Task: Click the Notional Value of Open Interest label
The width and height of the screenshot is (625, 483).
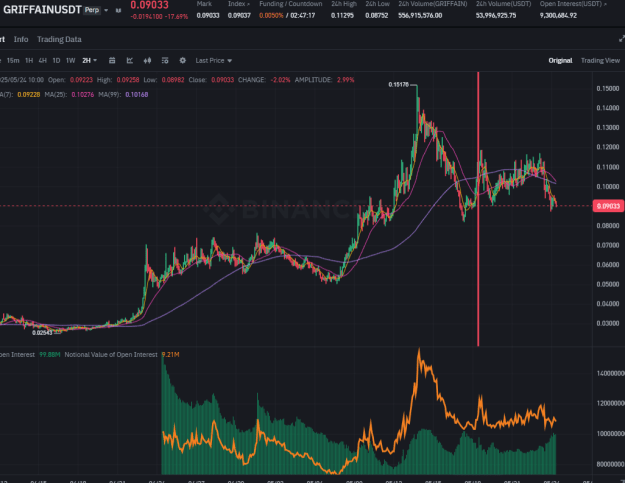Action: click(x=111, y=355)
